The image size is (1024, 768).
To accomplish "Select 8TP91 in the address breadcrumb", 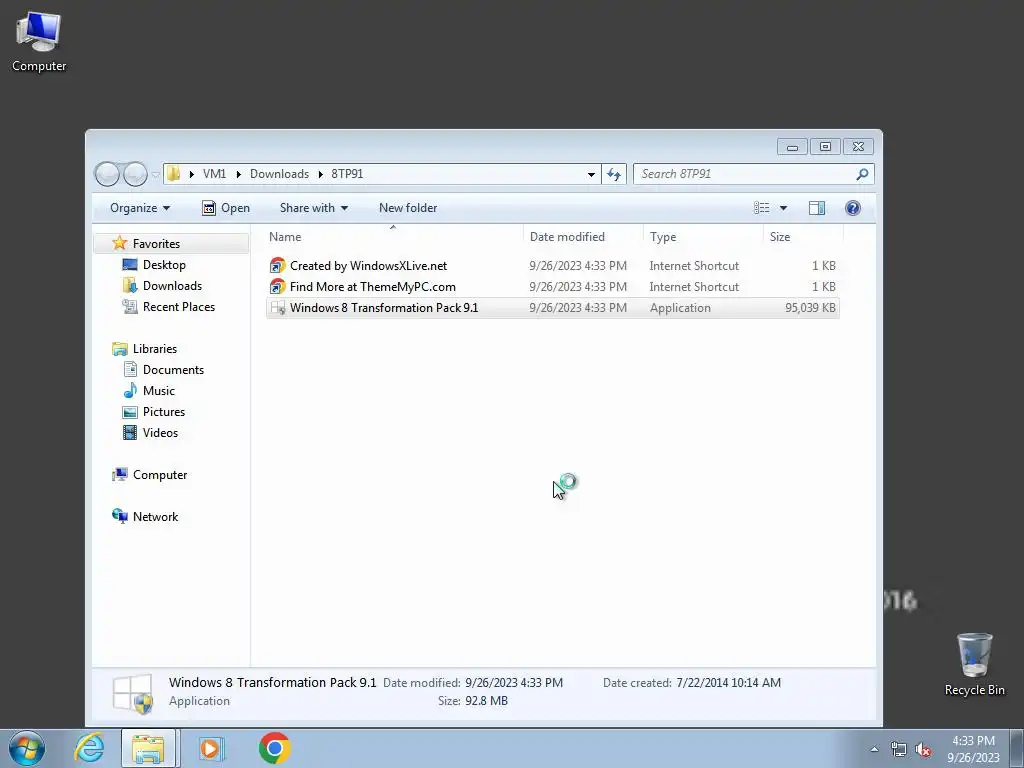I will (347, 174).
